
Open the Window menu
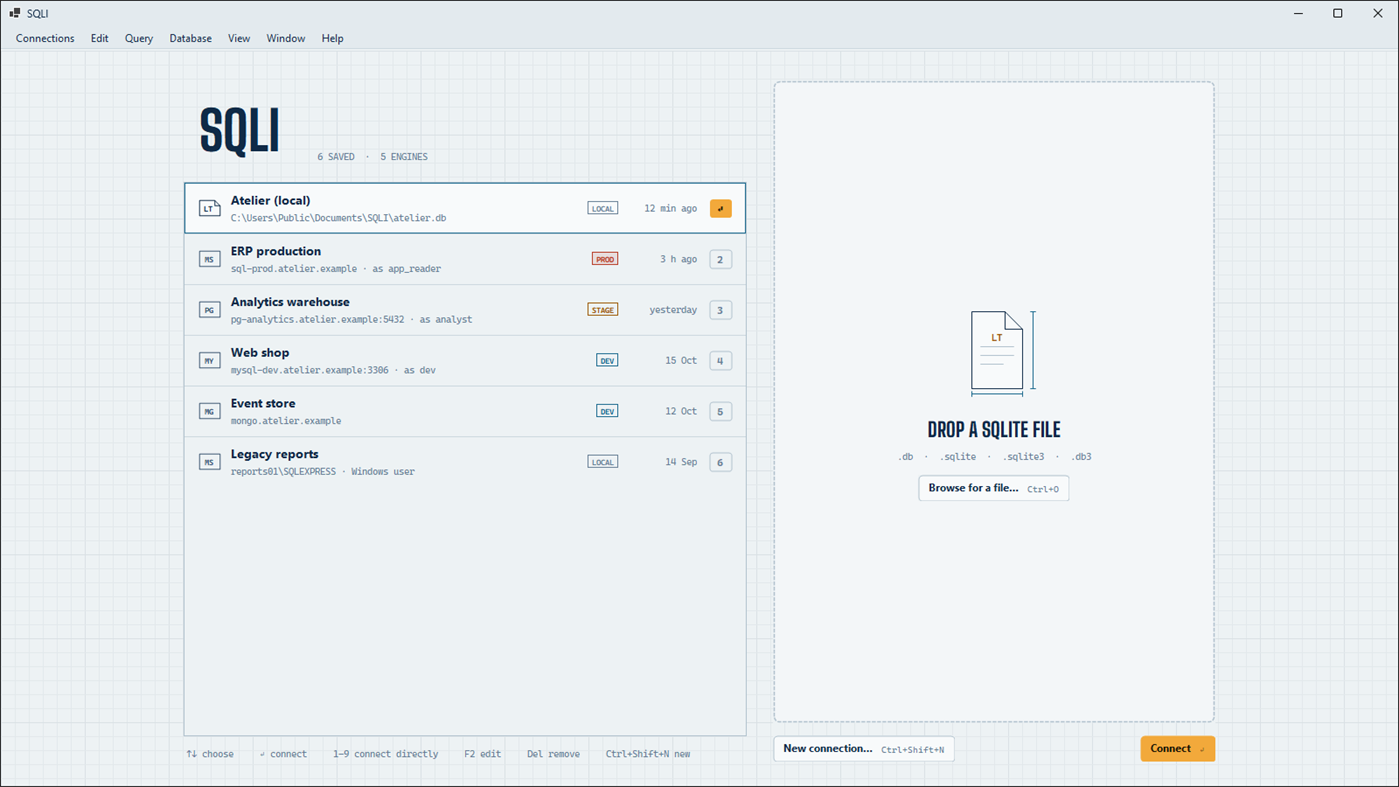point(286,38)
